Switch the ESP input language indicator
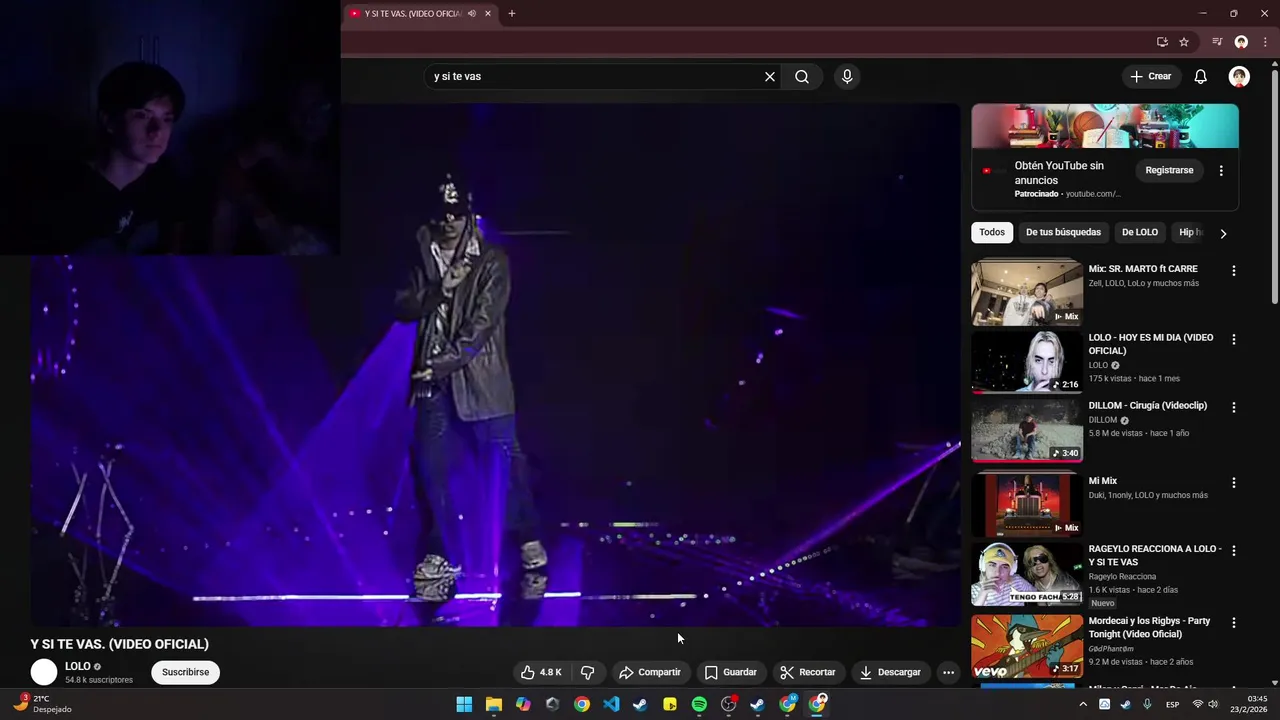 click(x=1173, y=704)
